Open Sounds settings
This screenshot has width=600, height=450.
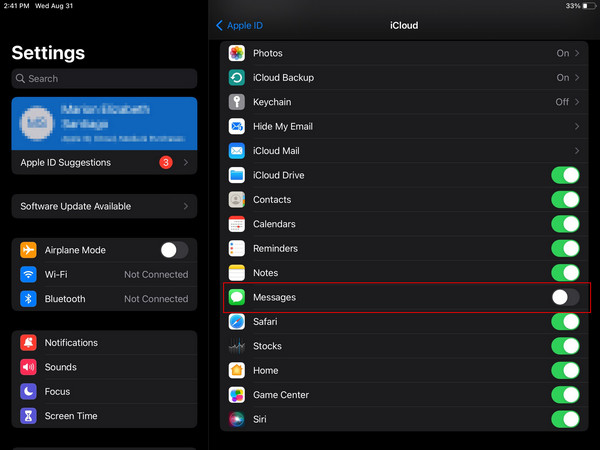tap(104, 367)
